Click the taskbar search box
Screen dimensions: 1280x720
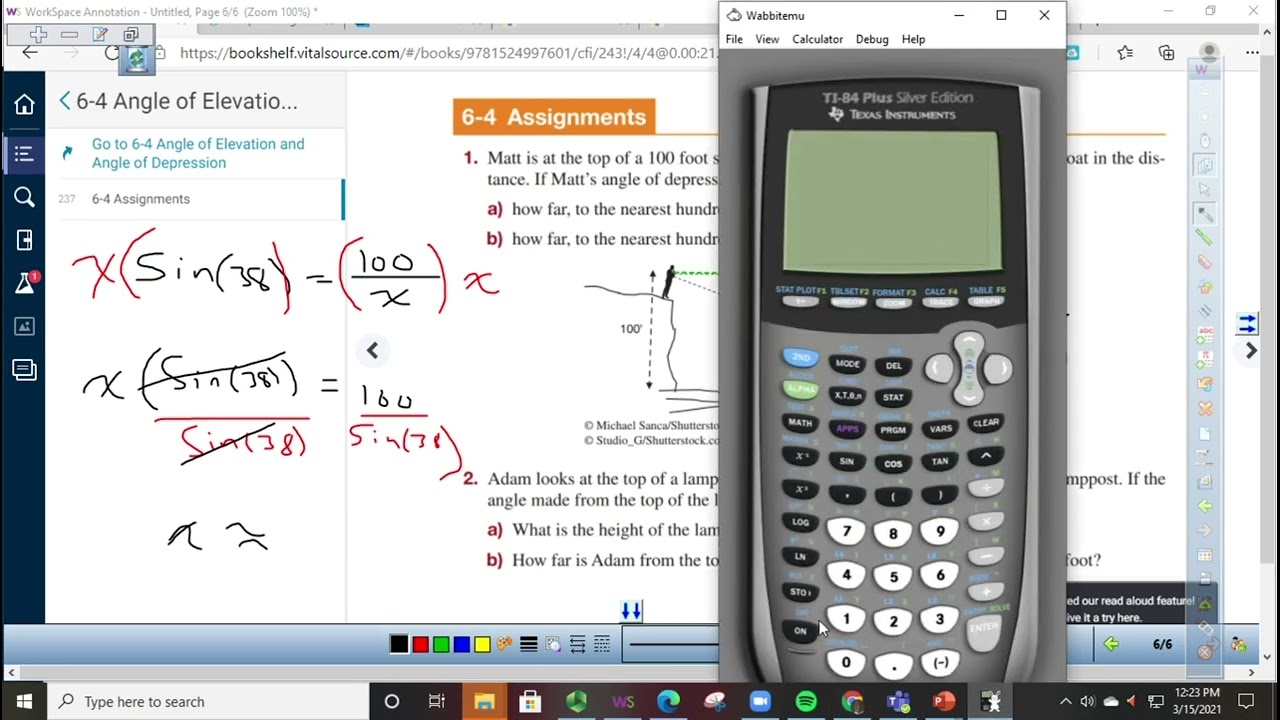point(208,701)
